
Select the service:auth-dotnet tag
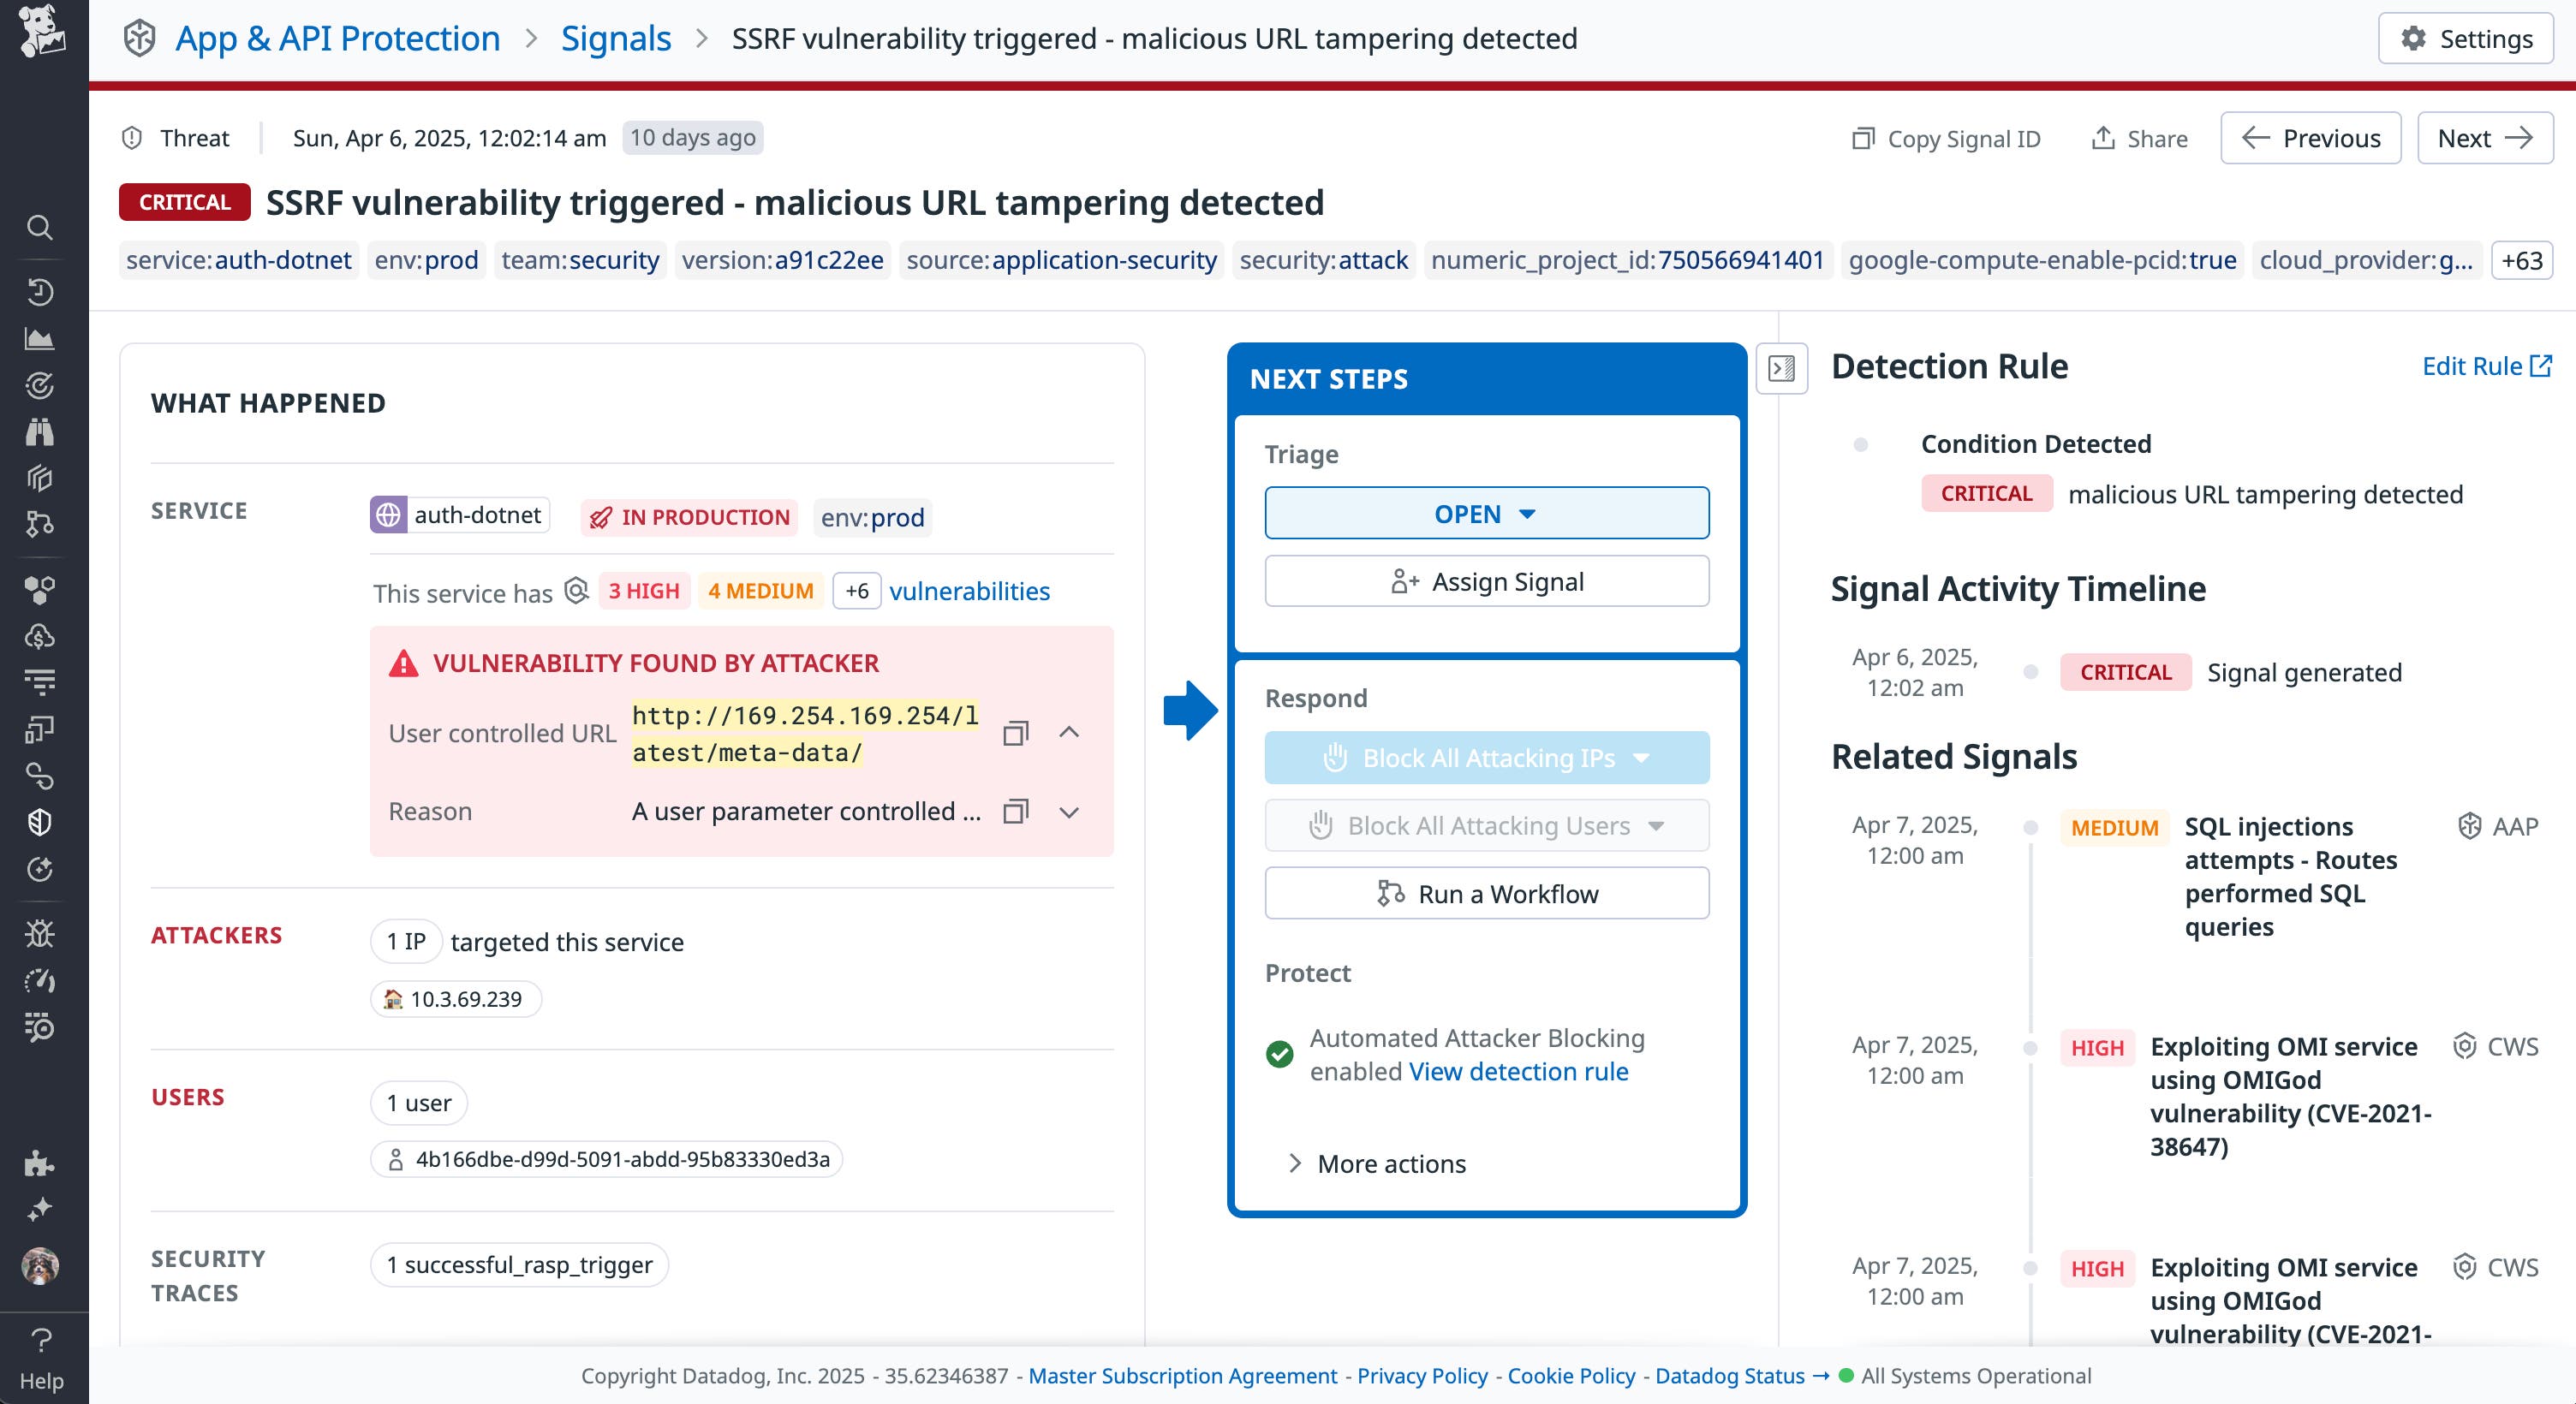(x=237, y=260)
